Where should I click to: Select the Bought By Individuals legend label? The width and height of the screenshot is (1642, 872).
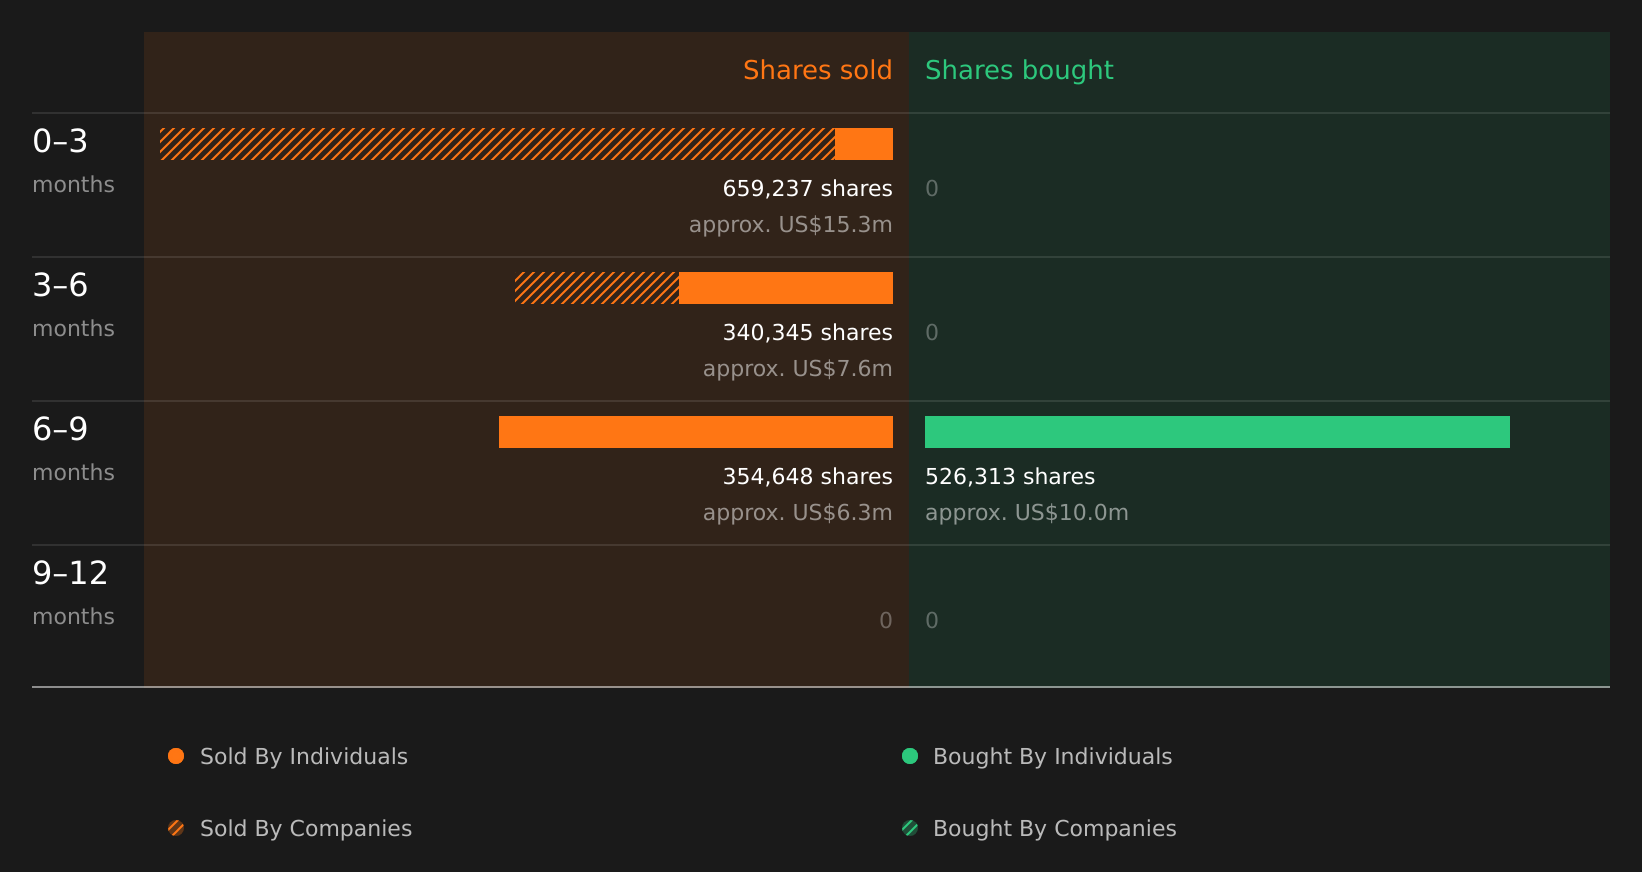coord(1052,757)
